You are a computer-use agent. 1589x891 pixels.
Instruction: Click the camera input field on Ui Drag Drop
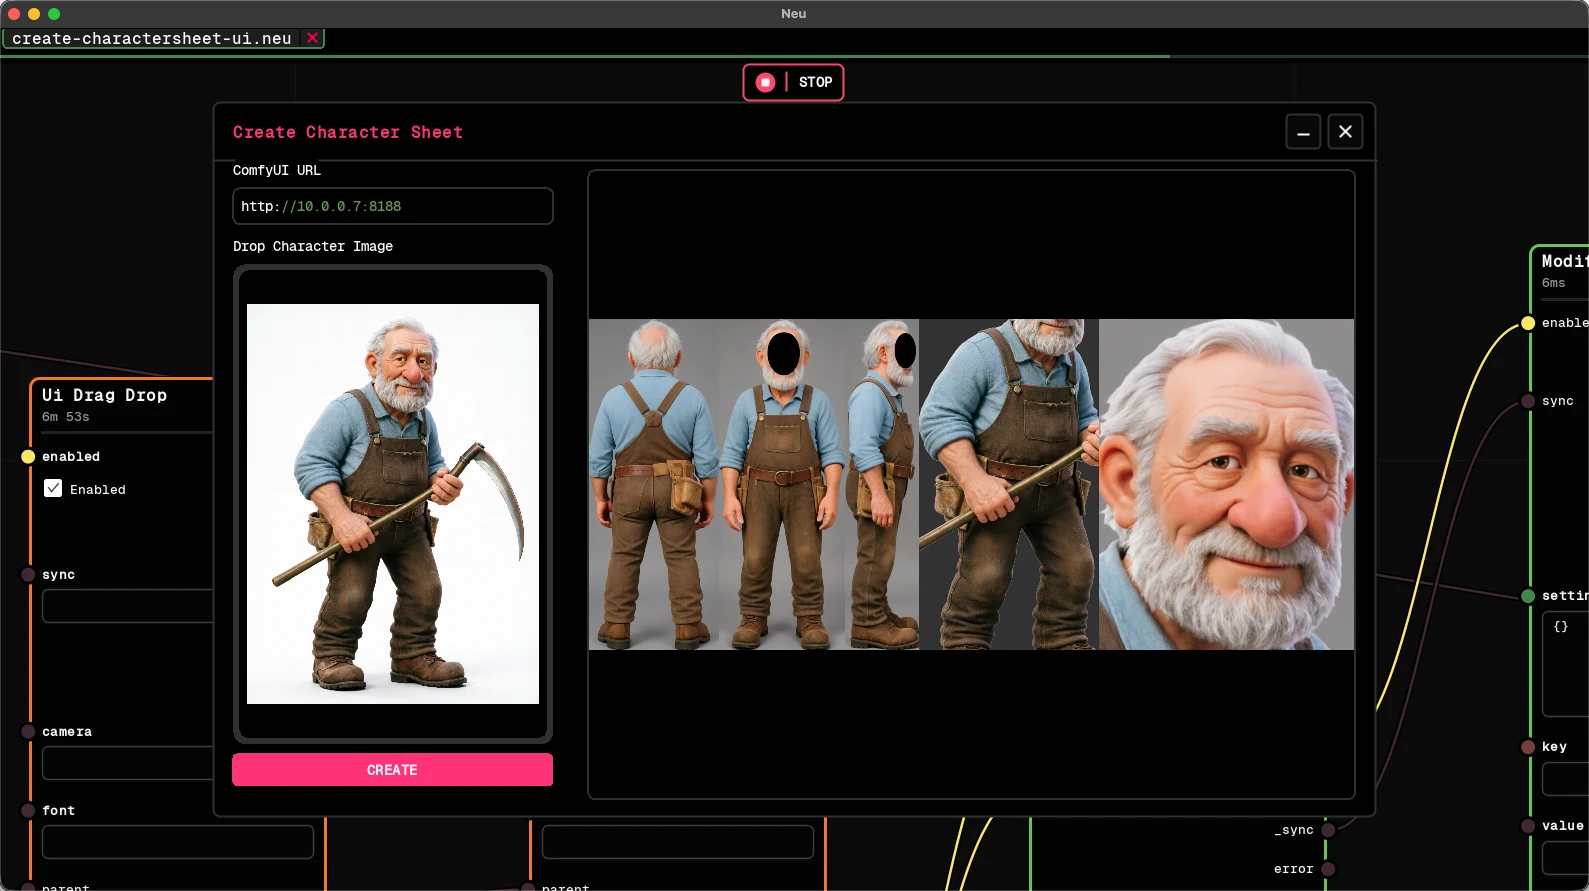(x=128, y=763)
